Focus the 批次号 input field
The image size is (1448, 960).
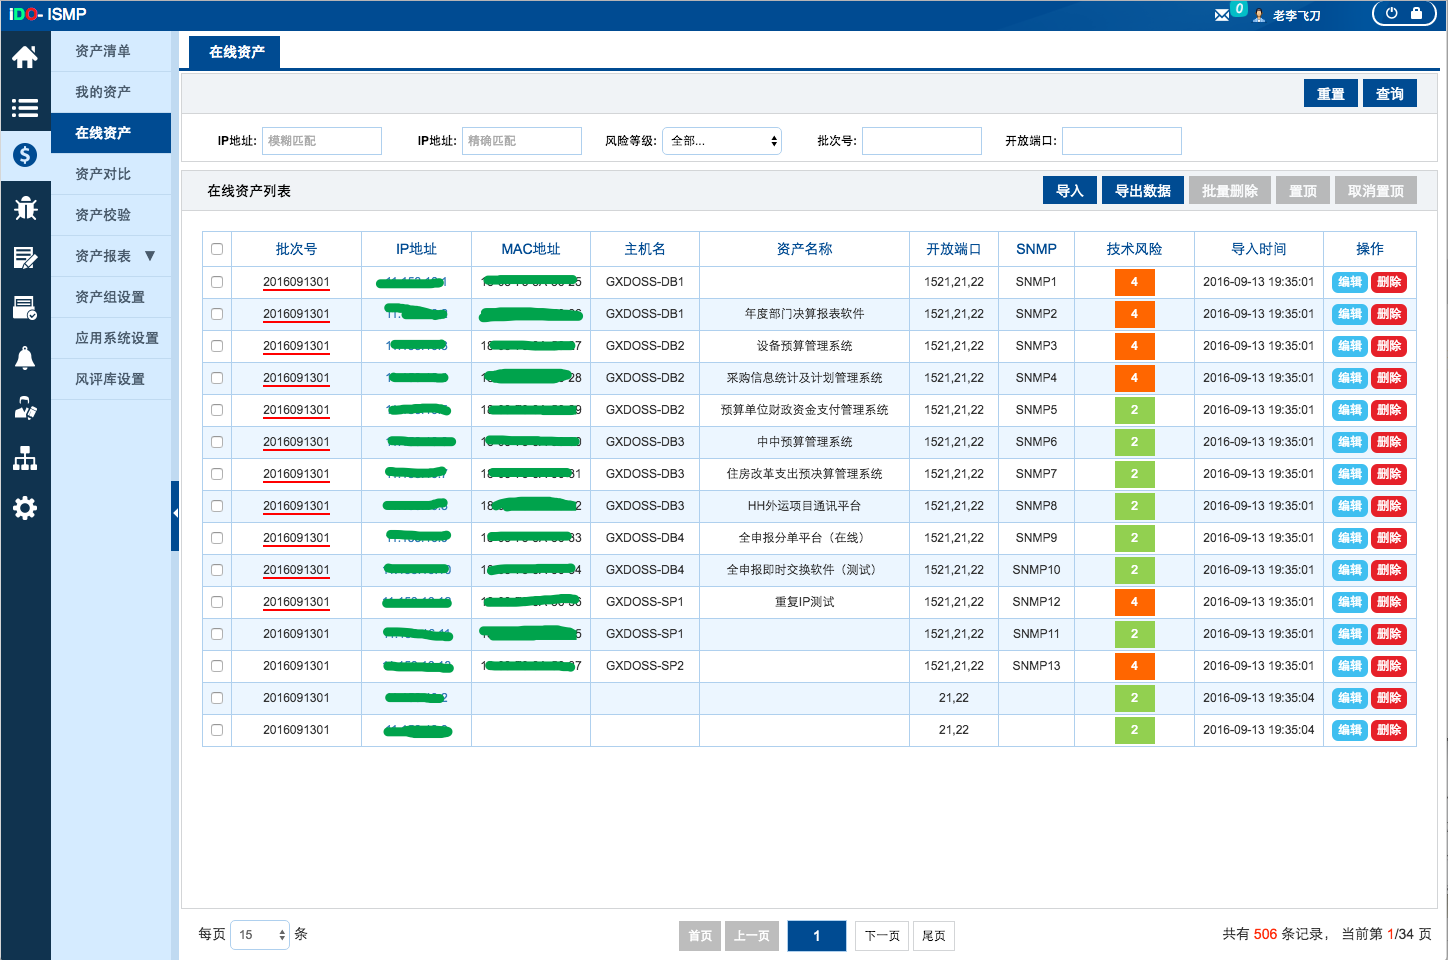[922, 141]
